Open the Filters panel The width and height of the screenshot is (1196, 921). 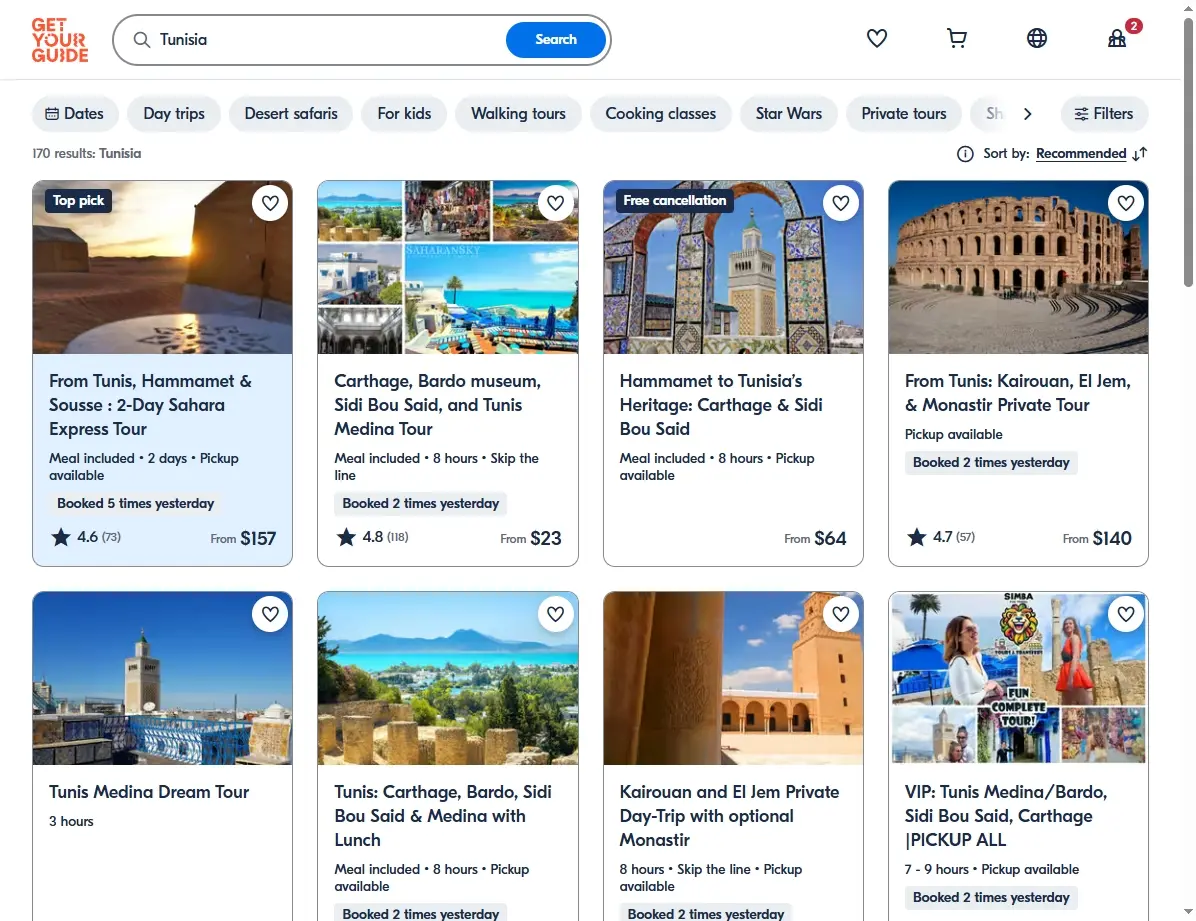[x=1104, y=114]
